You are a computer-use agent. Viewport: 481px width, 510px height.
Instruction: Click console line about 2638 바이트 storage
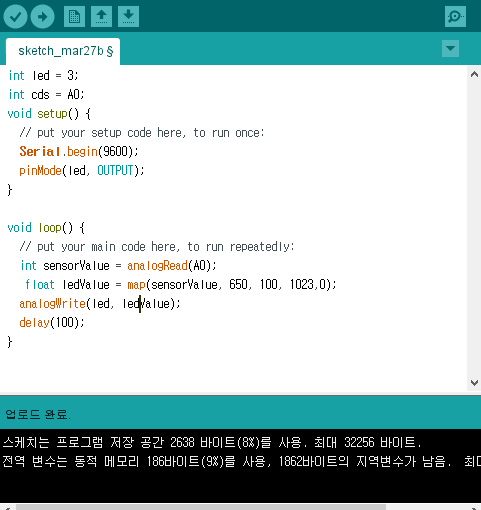(212, 442)
